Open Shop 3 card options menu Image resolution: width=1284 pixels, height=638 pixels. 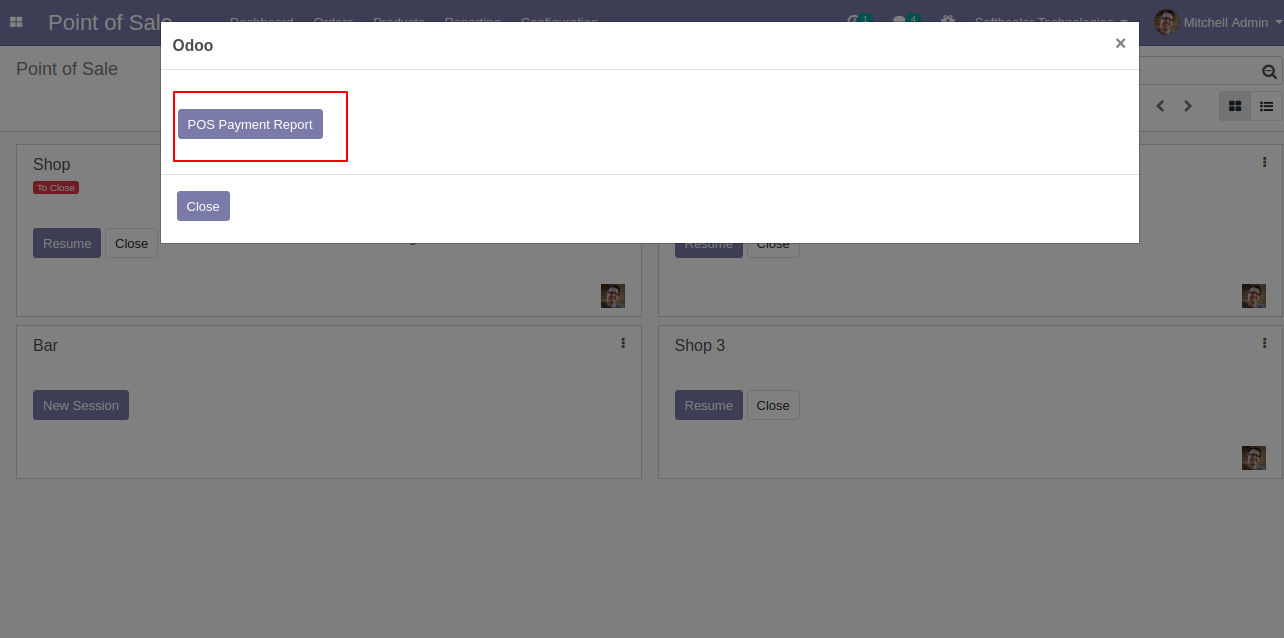[1264, 343]
